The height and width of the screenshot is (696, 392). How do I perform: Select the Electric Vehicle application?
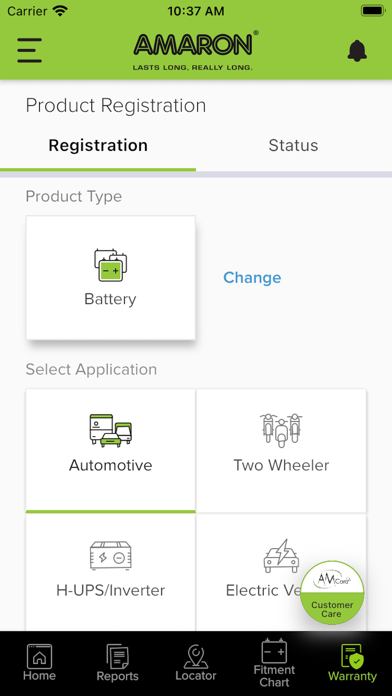(281, 573)
